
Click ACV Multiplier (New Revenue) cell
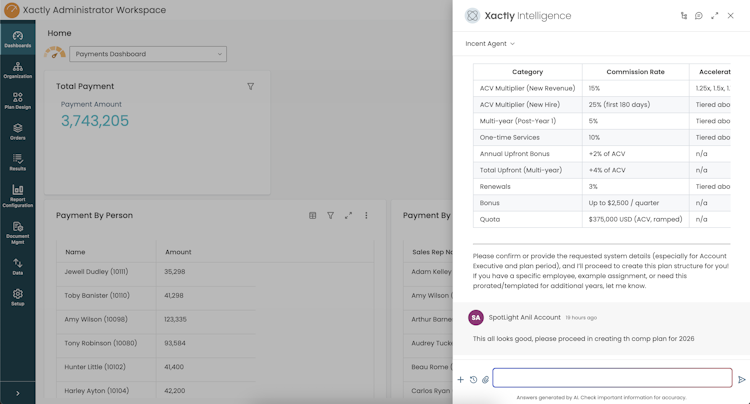[528, 88]
